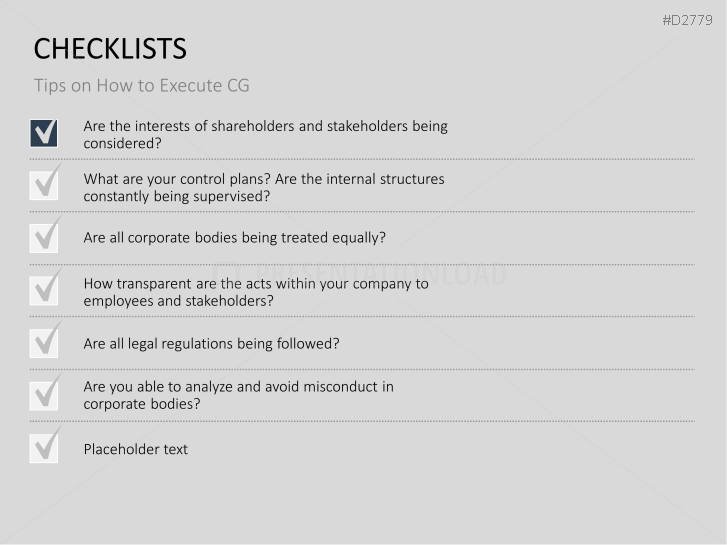Uncheck the dark checkbox for shareholders interests
This screenshot has width=727, height=545.
pyautogui.click(x=44, y=133)
